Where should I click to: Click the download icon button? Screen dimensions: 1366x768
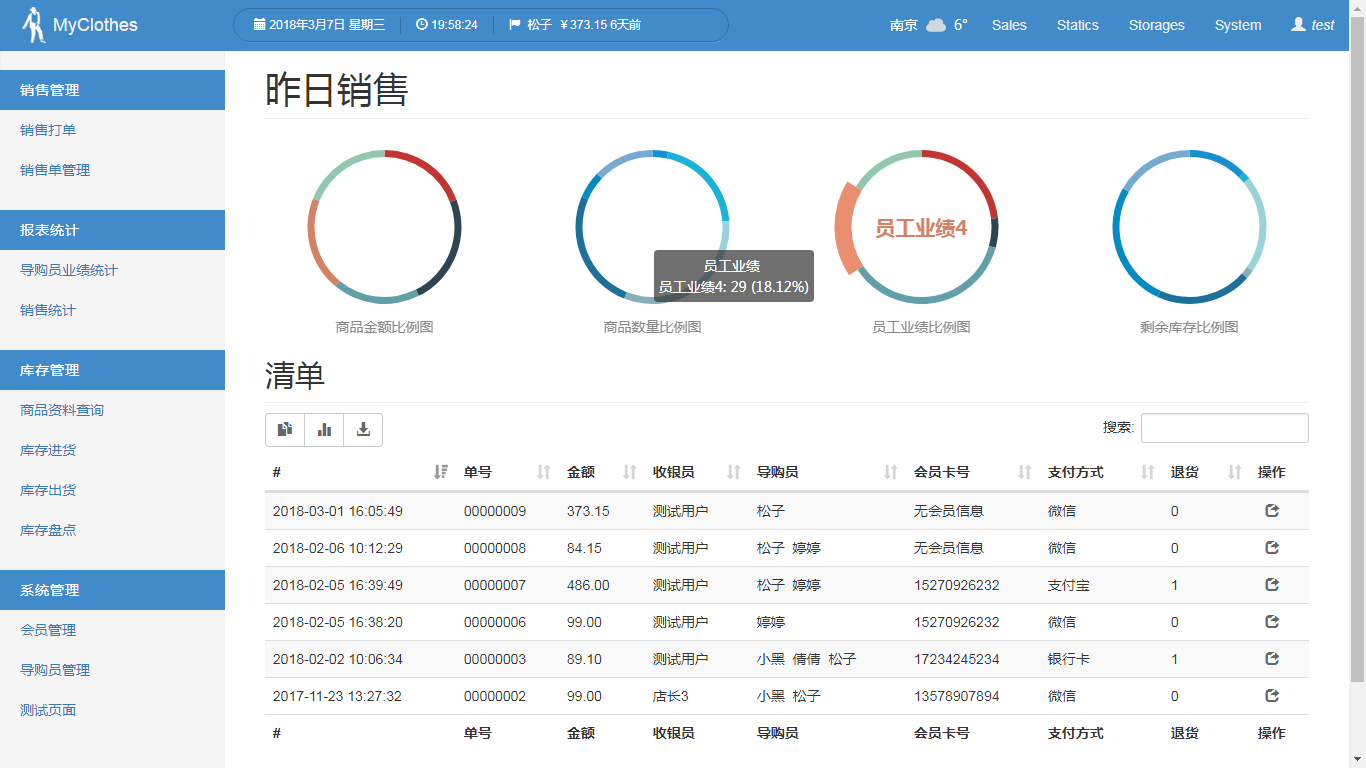(363, 430)
